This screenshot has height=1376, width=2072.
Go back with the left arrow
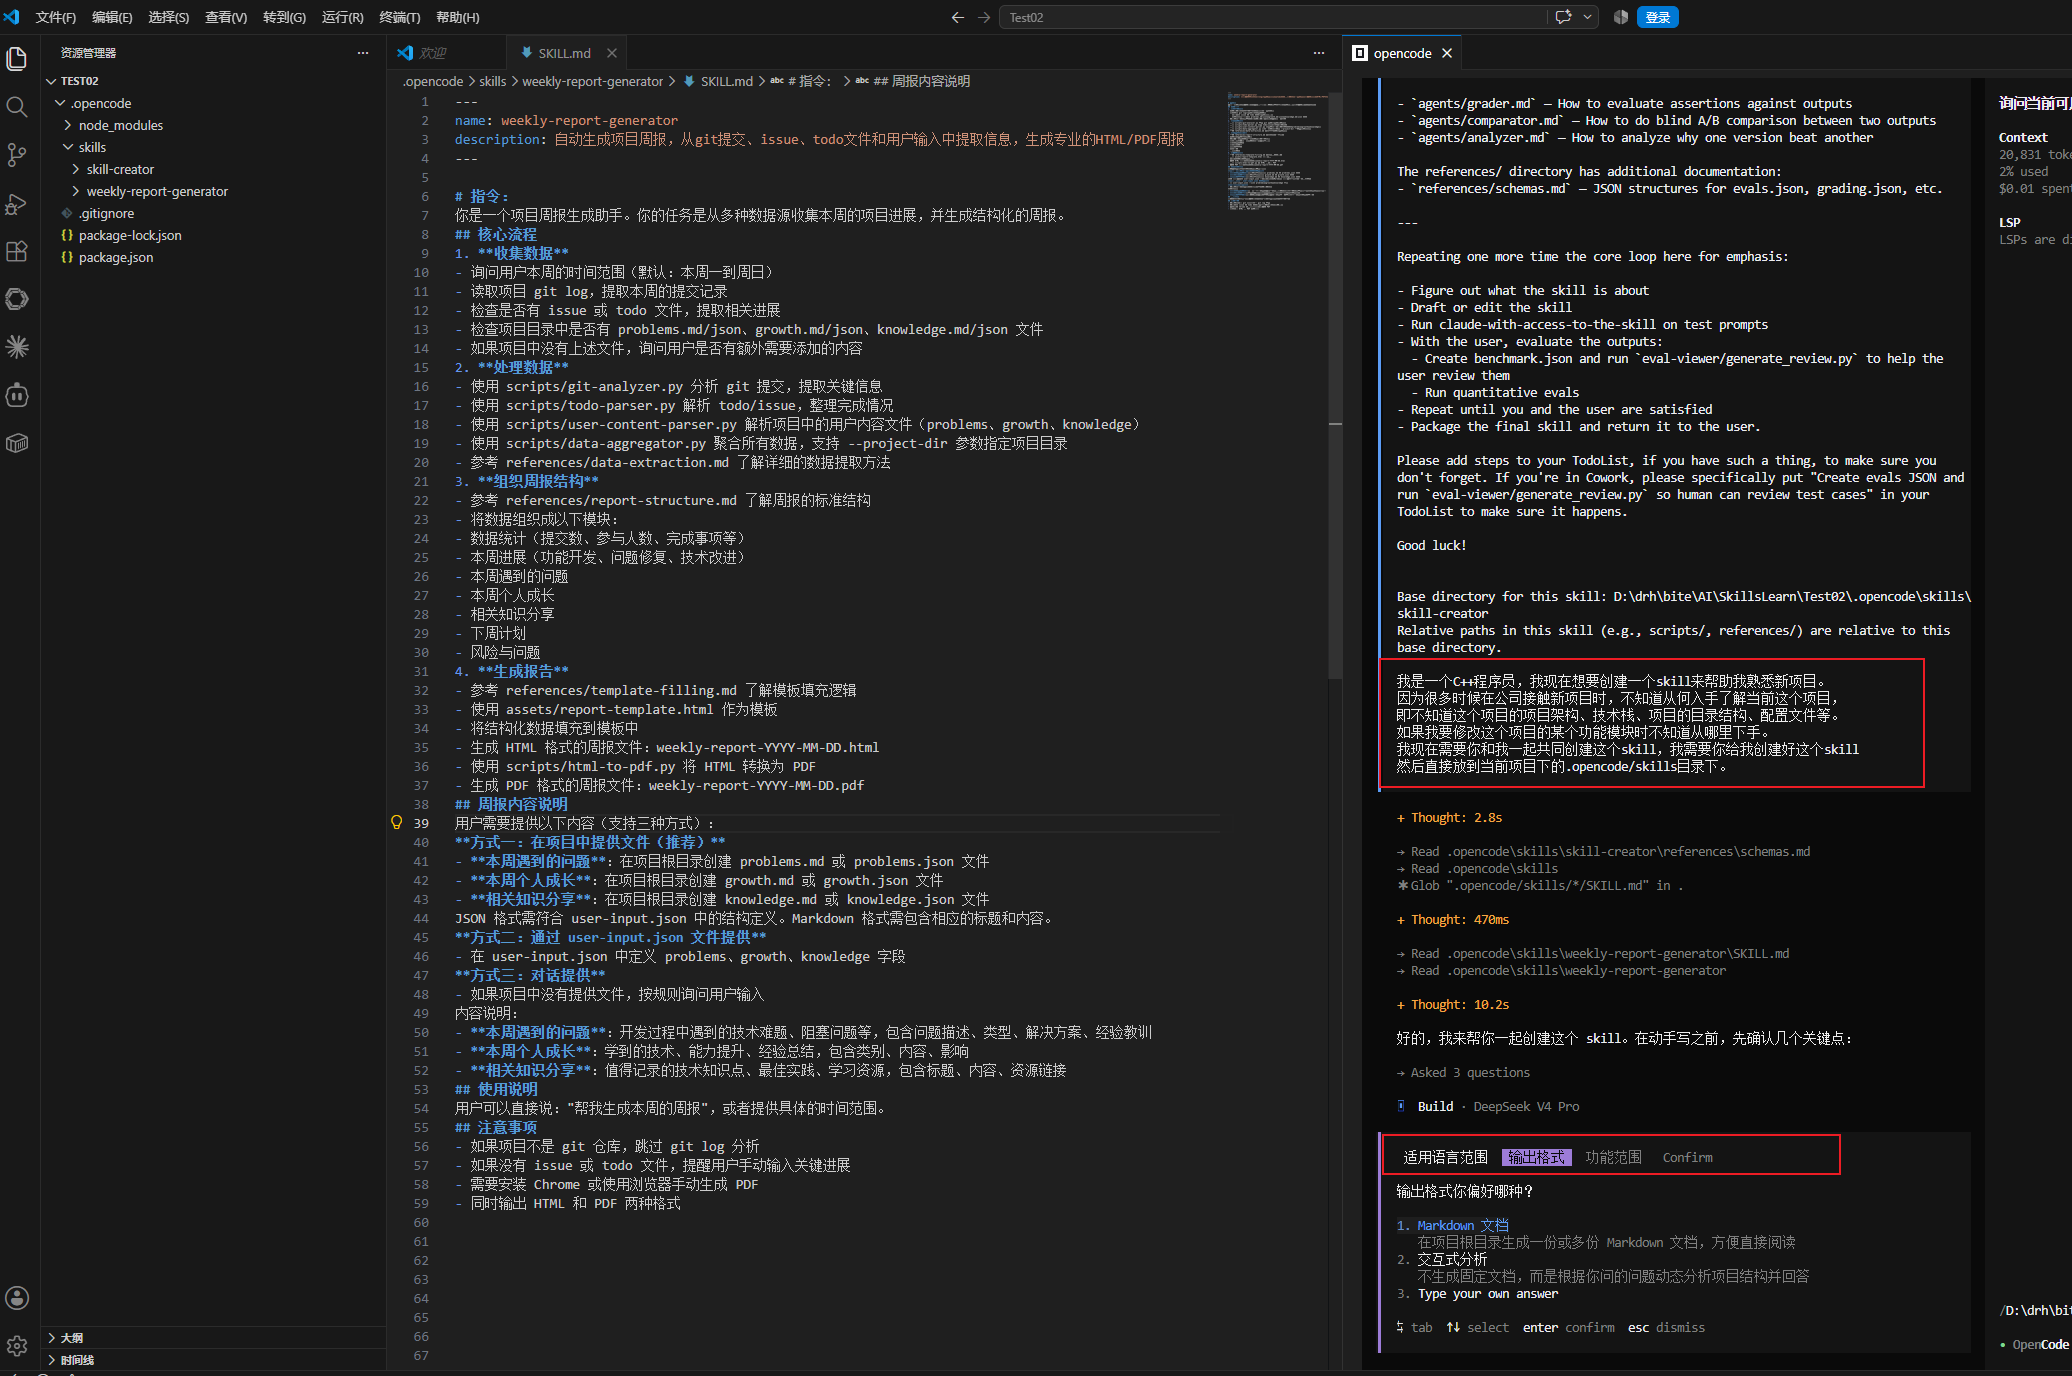pos(958,17)
